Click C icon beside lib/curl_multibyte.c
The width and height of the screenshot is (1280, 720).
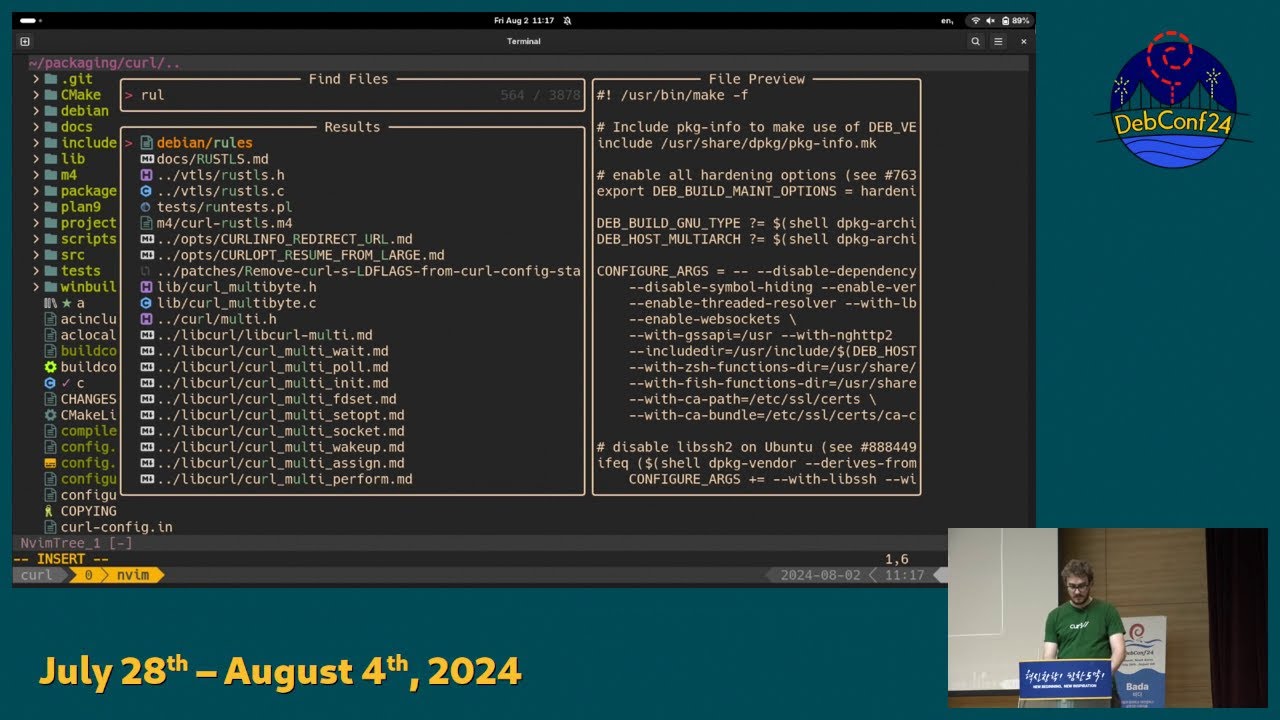(146, 303)
